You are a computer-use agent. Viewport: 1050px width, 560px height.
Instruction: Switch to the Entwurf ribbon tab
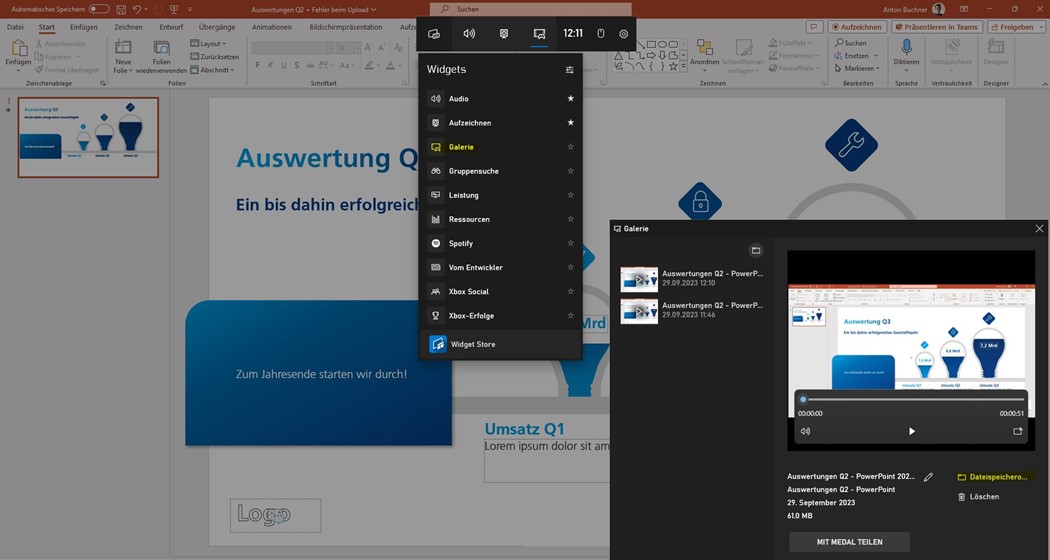pyautogui.click(x=171, y=27)
